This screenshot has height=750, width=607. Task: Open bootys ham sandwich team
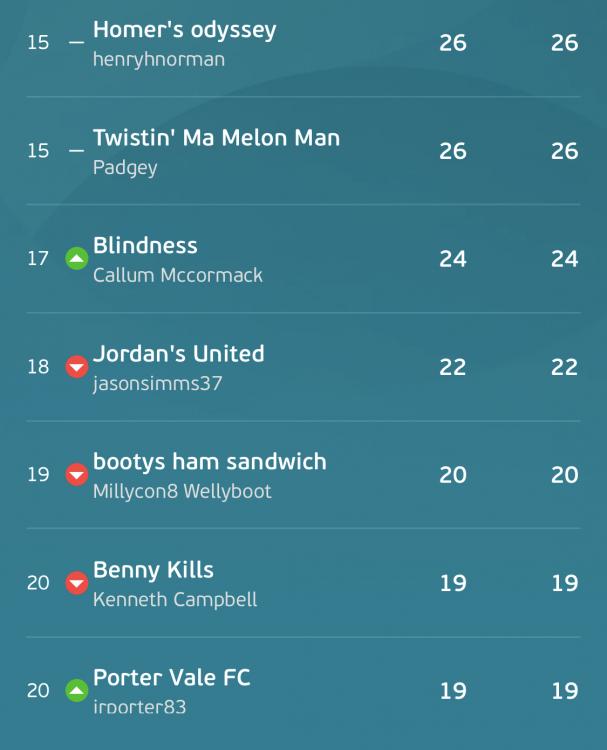point(210,462)
